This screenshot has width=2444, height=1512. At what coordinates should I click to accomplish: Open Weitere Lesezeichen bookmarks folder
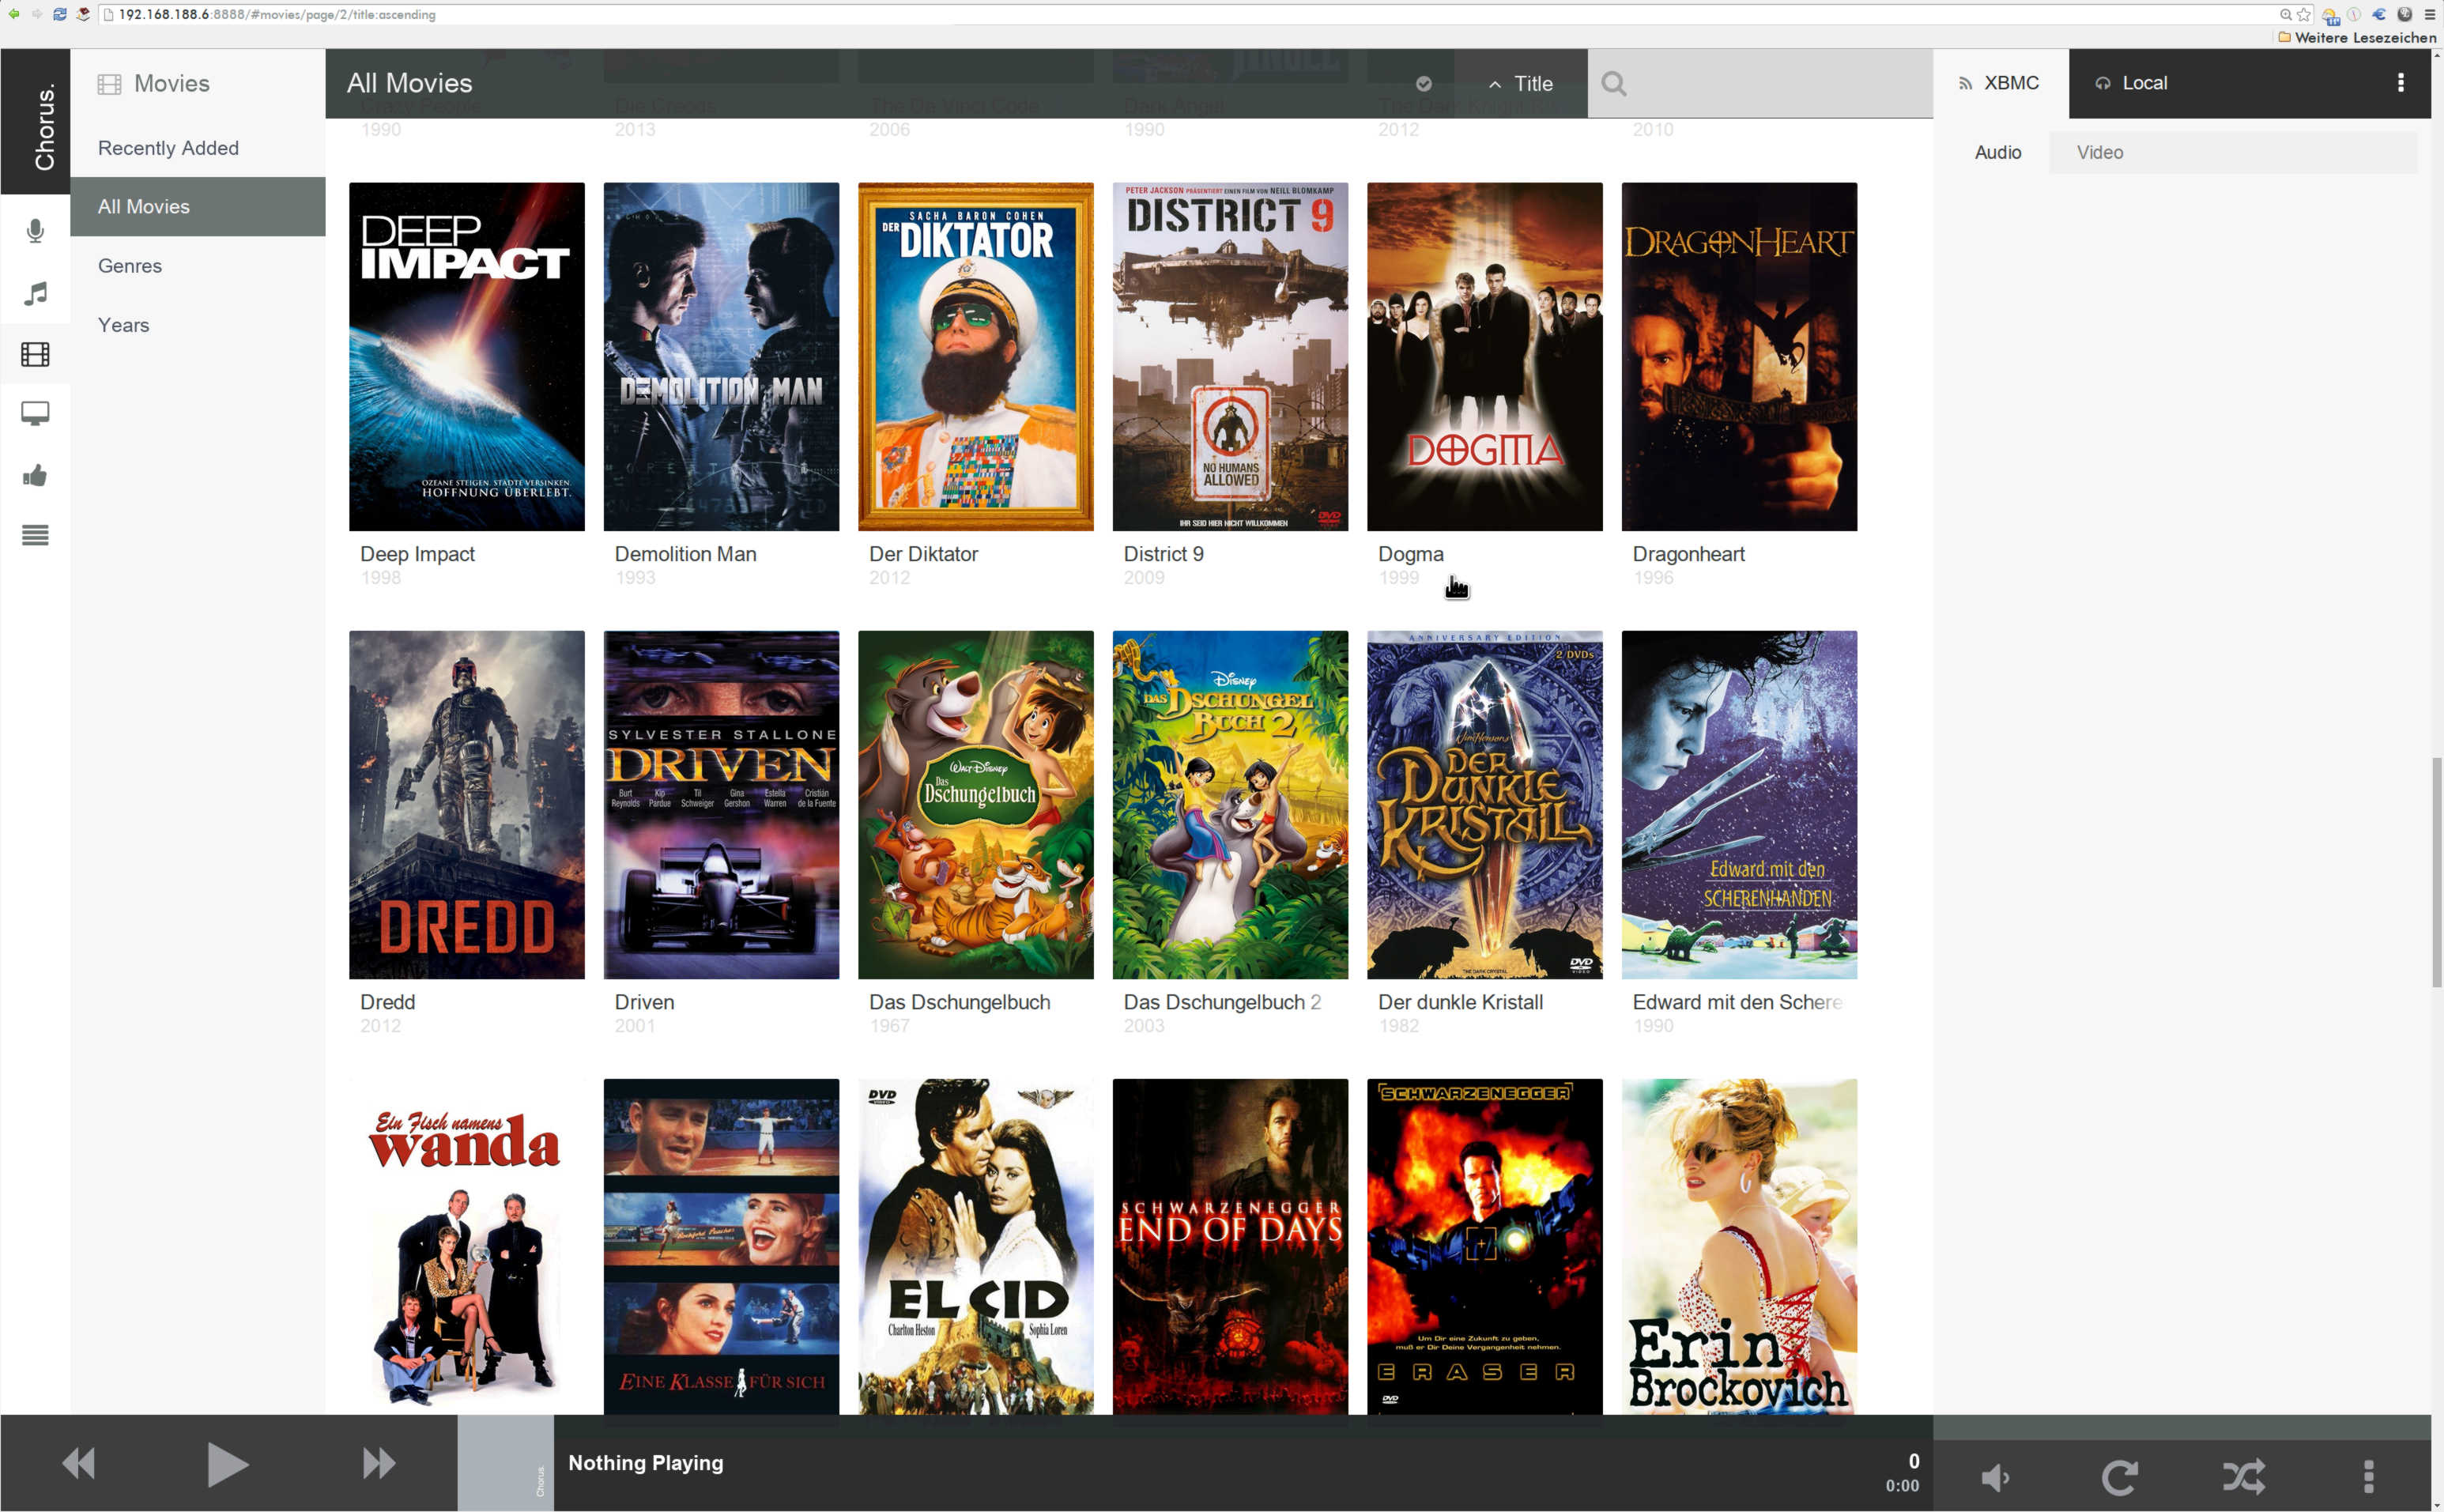point(2357,37)
